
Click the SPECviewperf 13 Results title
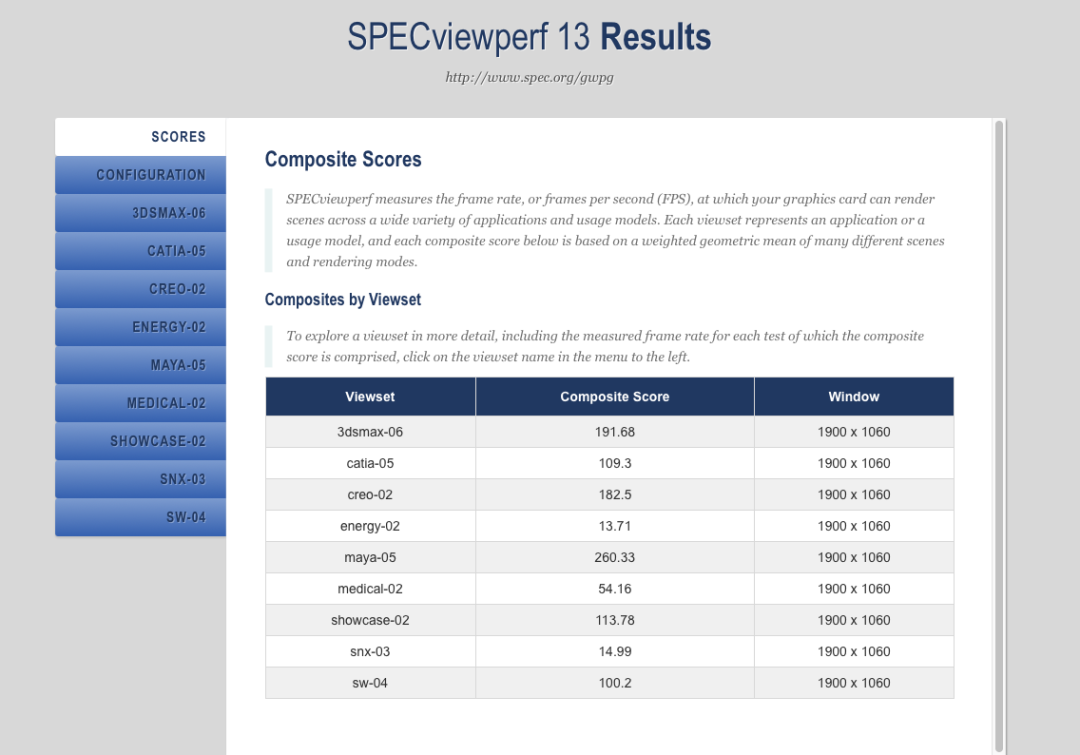coord(529,37)
